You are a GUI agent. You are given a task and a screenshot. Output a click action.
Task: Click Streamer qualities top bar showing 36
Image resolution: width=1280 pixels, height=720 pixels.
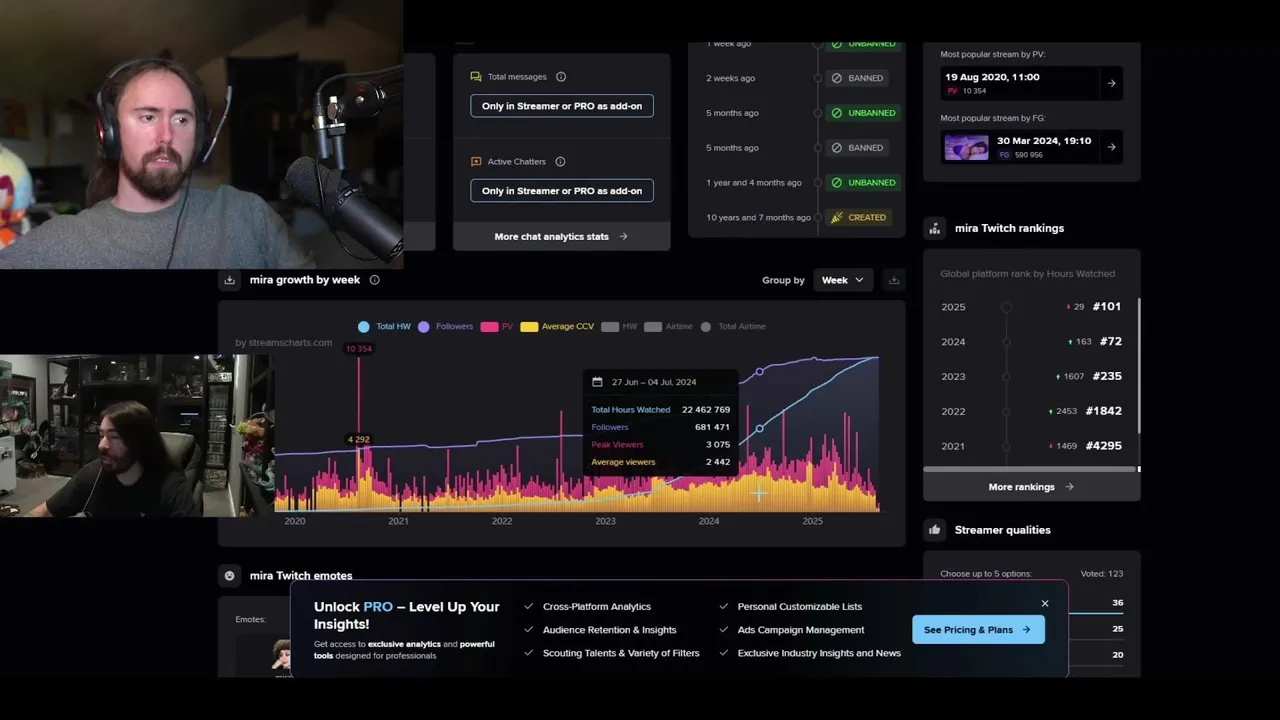pos(1096,603)
